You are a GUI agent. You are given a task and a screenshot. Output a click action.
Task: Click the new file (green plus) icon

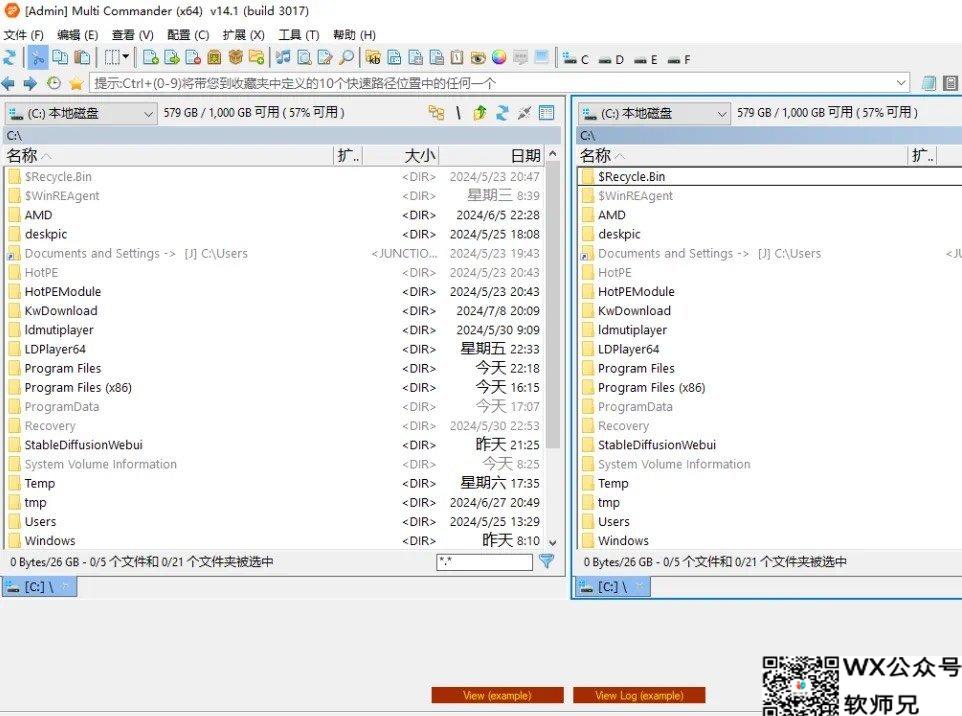click(x=150, y=58)
